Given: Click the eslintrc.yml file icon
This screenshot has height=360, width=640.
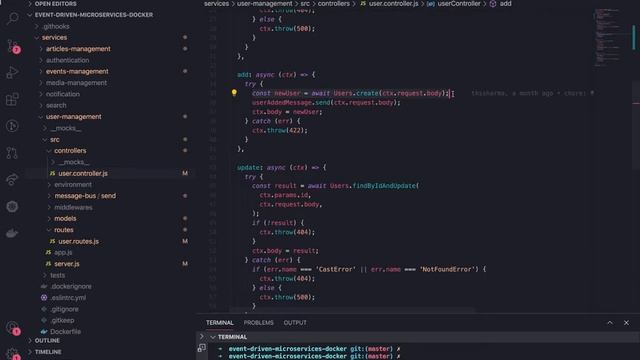Looking at the screenshot, I should tap(44, 298).
